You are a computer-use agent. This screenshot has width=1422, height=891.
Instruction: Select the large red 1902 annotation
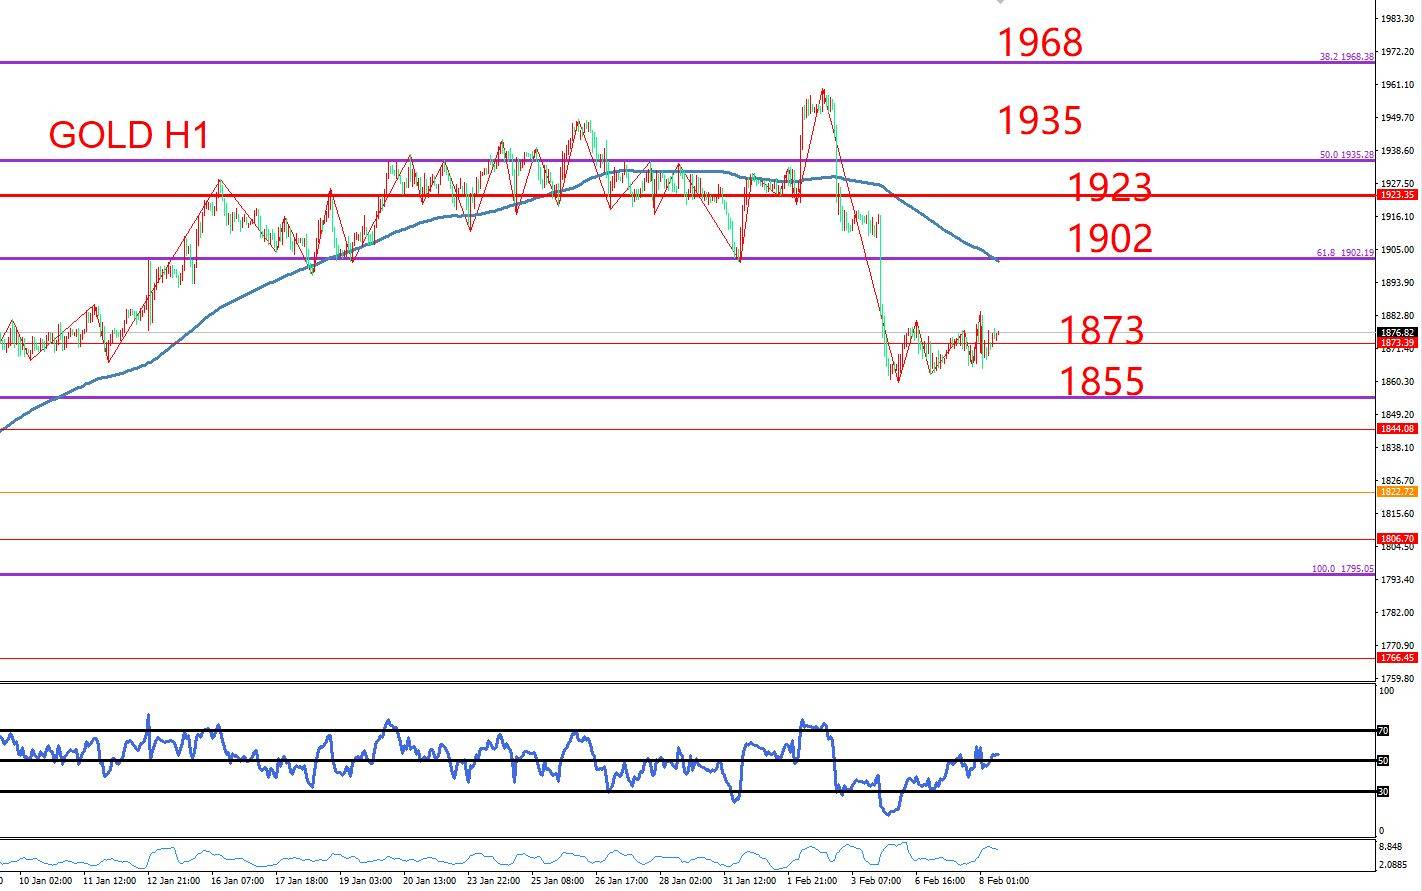[1109, 239]
